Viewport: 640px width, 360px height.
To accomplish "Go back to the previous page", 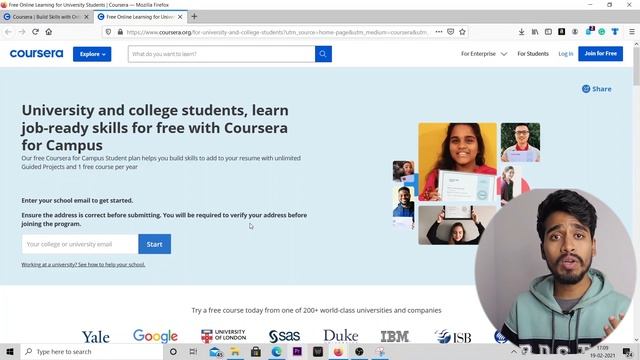I will coord(9,32).
